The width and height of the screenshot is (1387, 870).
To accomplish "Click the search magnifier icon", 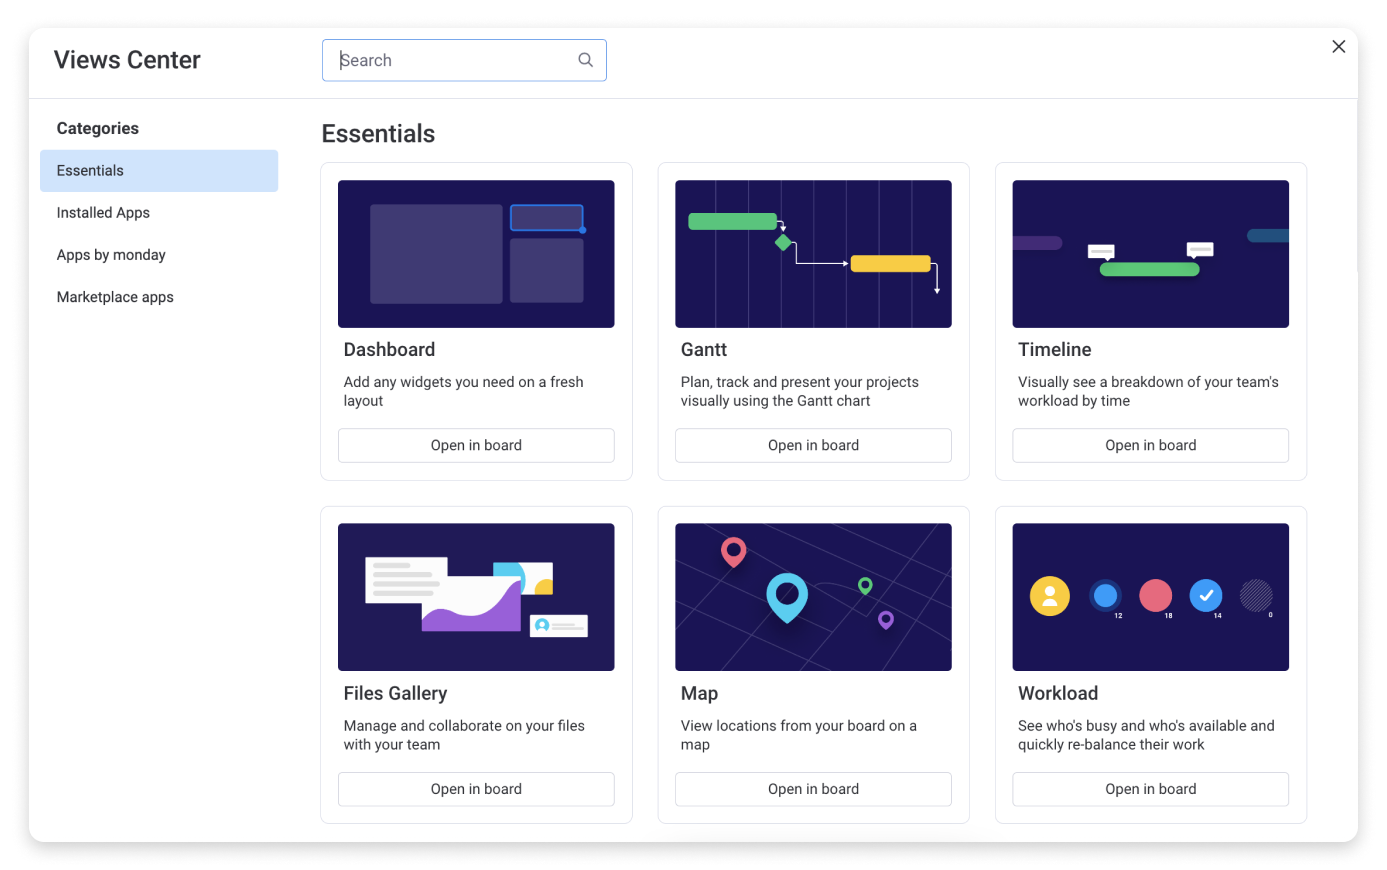I will (585, 60).
